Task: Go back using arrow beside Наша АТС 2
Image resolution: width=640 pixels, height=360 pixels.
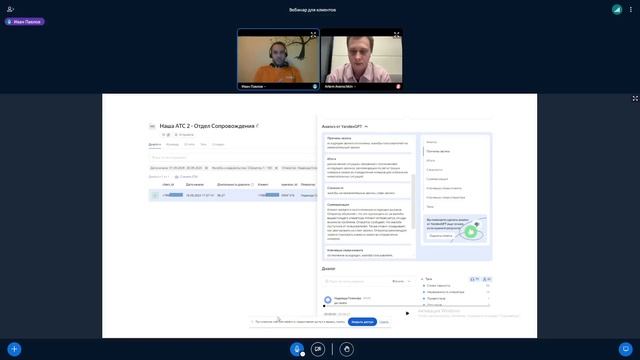Action: [x=152, y=126]
